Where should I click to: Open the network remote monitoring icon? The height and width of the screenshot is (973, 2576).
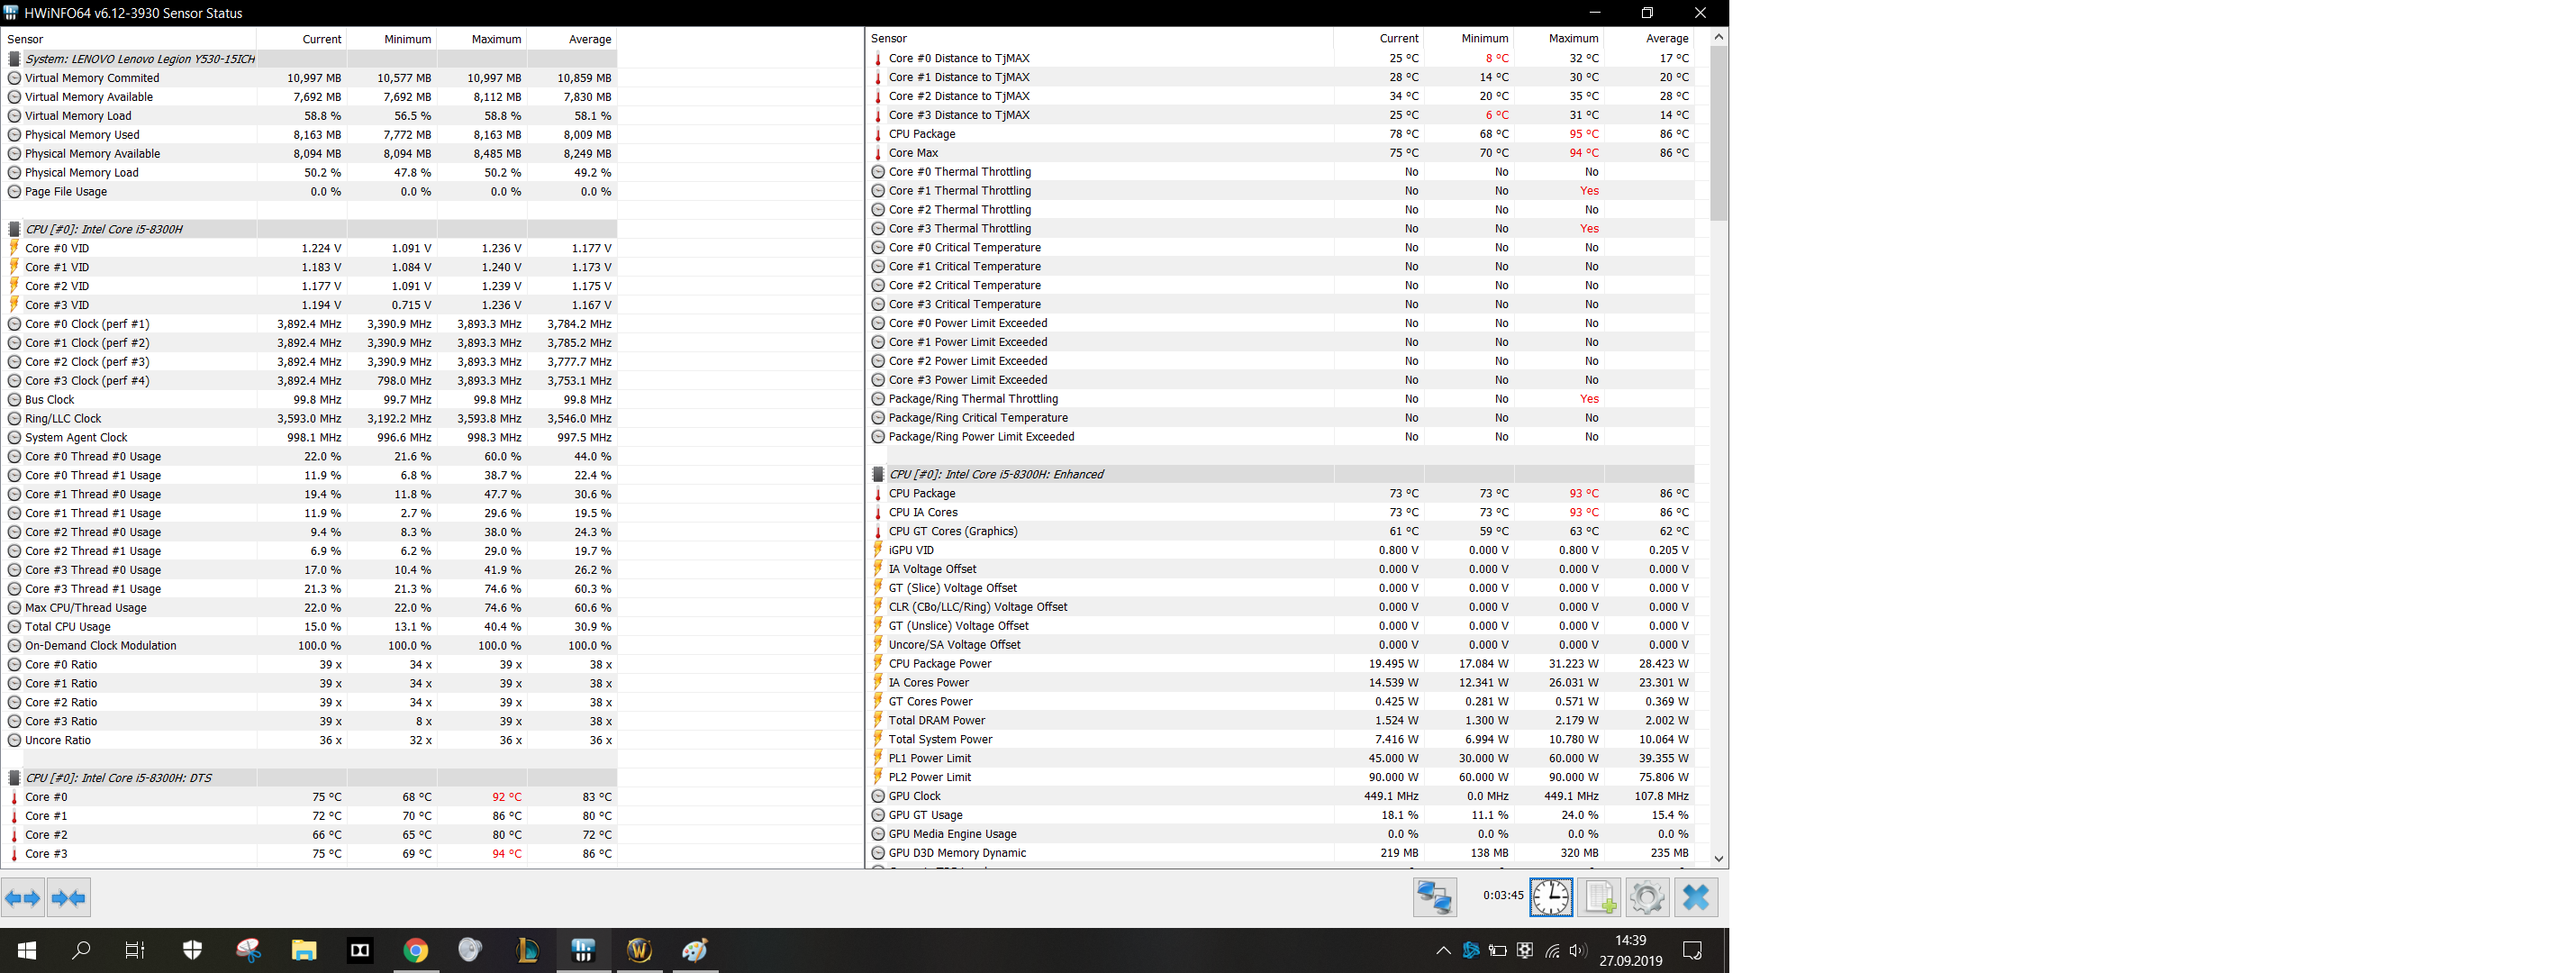(1434, 897)
